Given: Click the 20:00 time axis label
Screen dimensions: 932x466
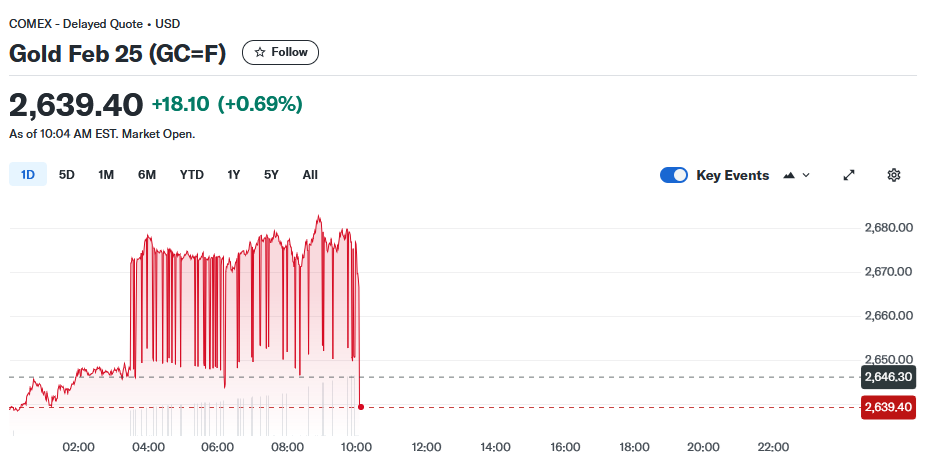Looking at the screenshot, I should click(x=704, y=447).
